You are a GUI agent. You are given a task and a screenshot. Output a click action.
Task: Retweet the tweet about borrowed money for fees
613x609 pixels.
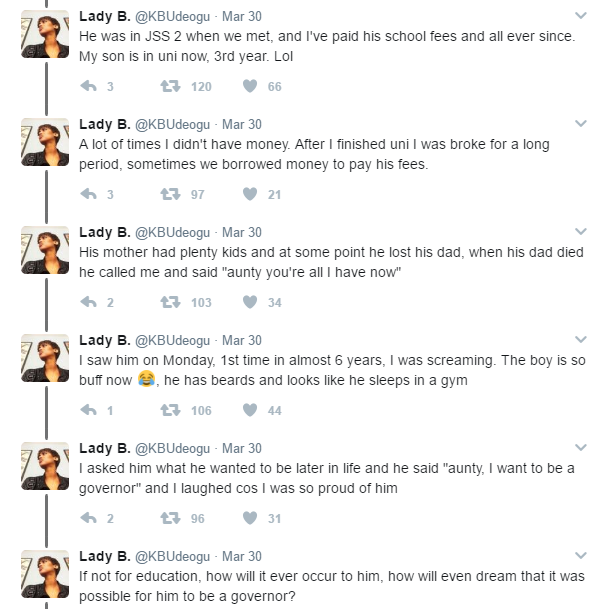coord(170,194)
